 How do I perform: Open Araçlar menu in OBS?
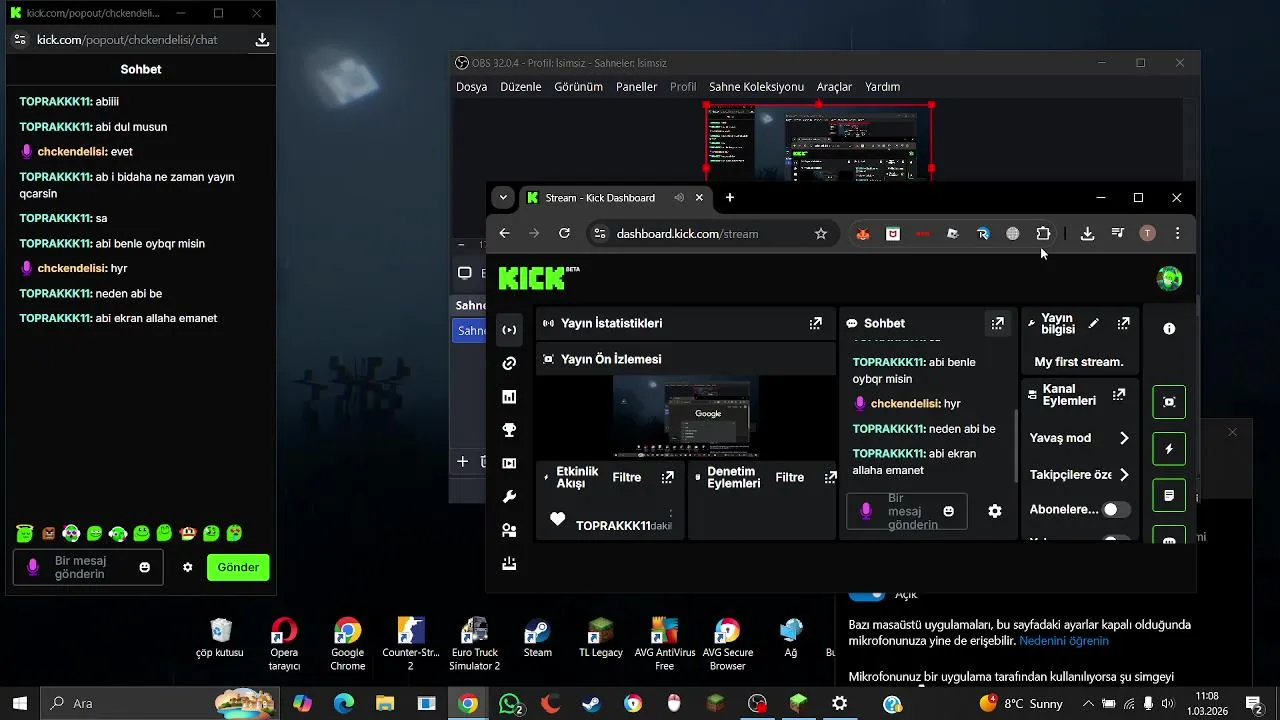click(834, 87)
